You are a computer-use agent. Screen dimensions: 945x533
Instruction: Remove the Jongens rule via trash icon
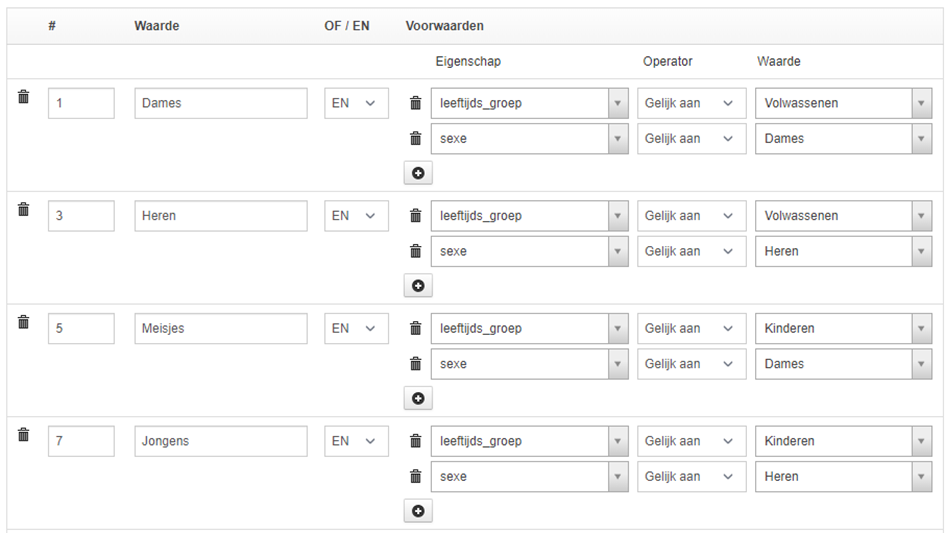pyautogui.click(x=24, y=435)
